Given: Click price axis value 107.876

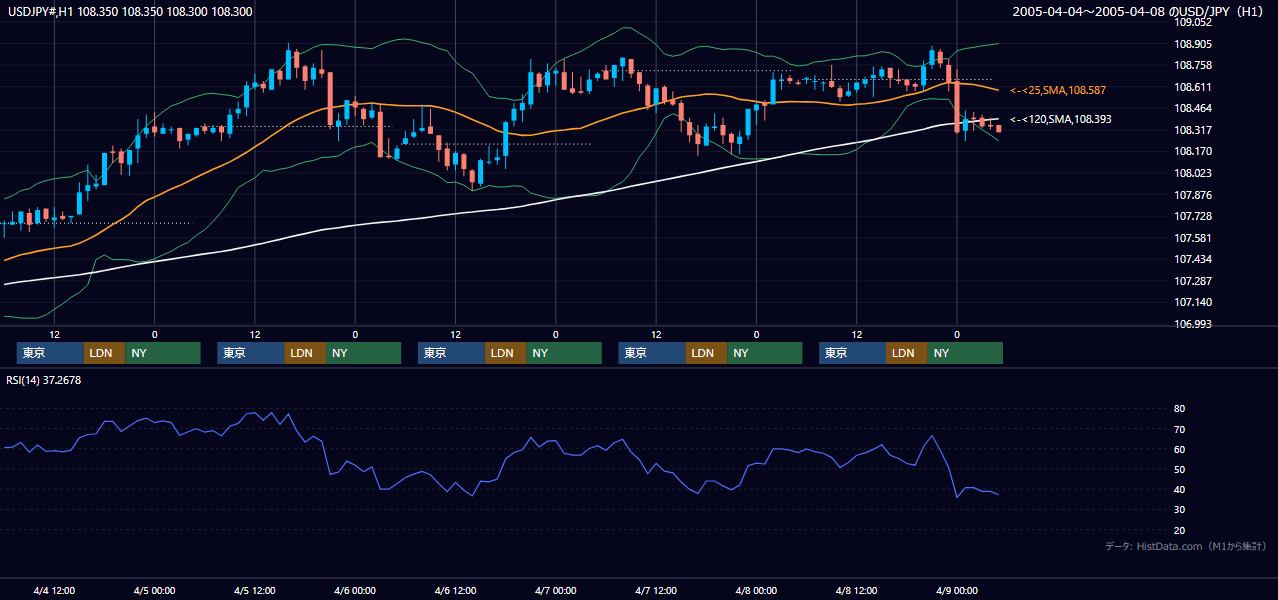Looking at the screenshot, I should (x=1194, y=195).
